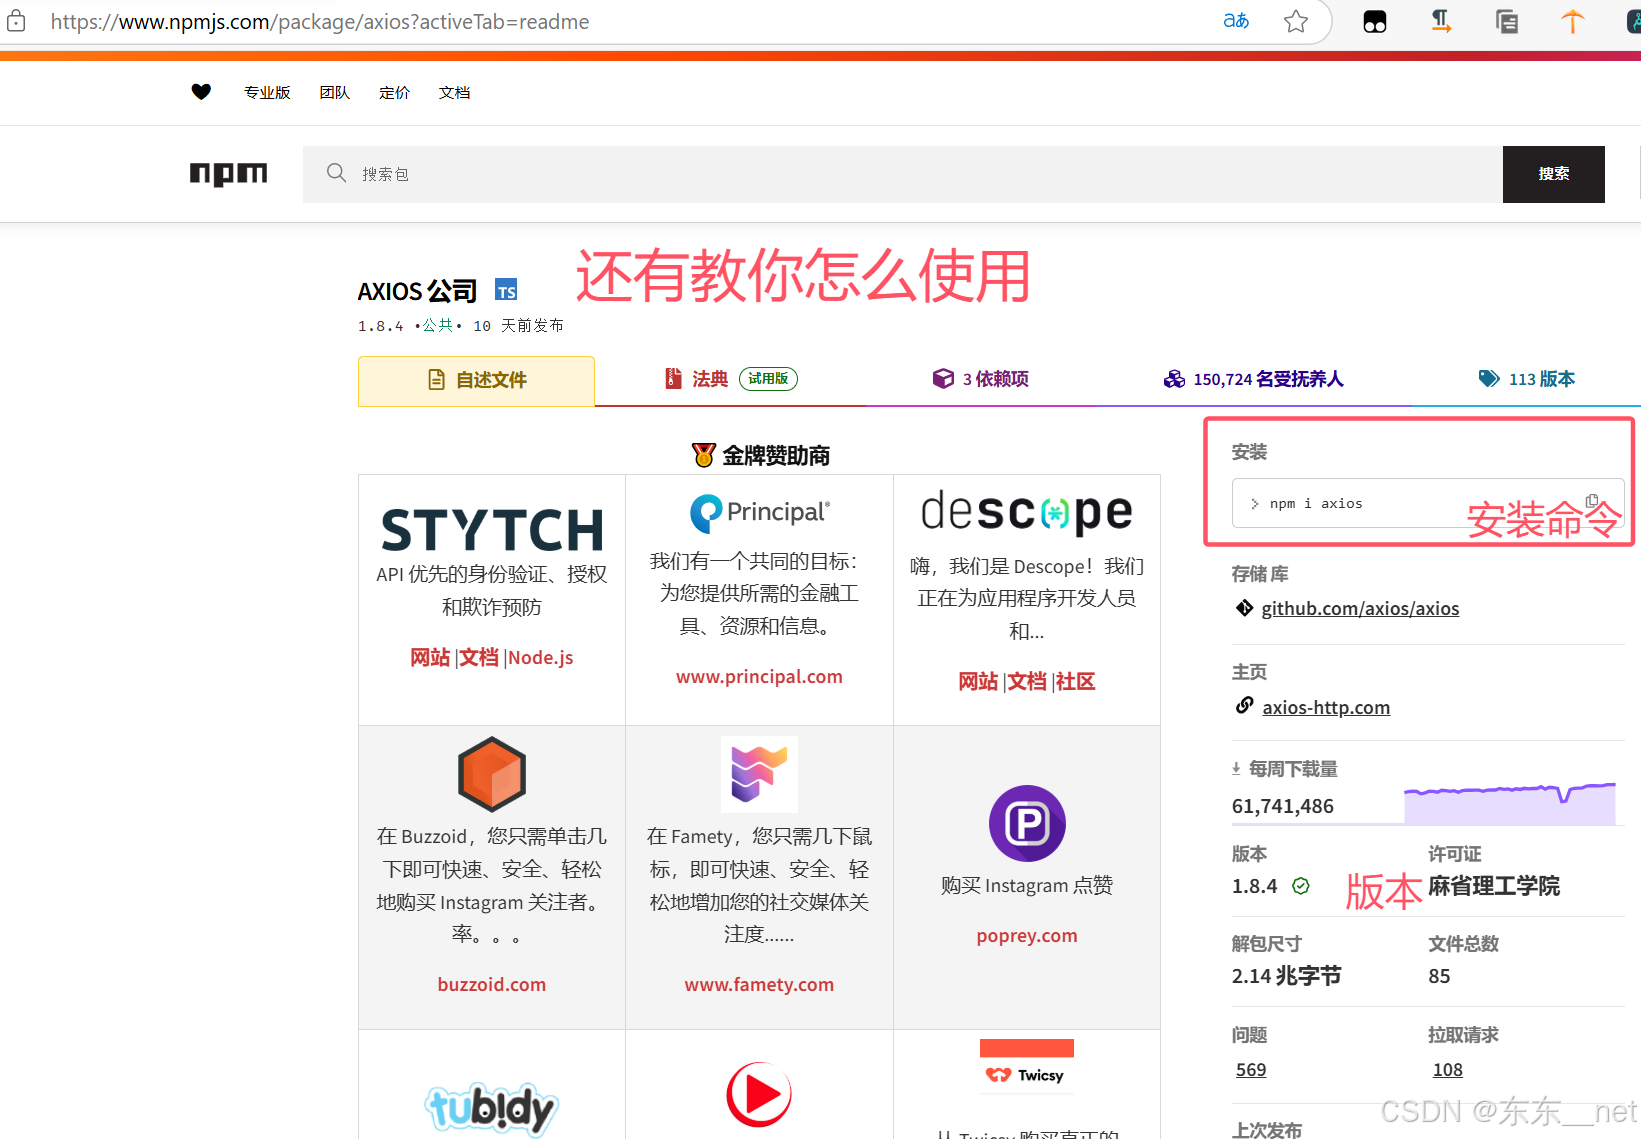Switch to the 150,724 dependents tab
This screenshot has height=1139, width=1641.
click(1253, 379)
